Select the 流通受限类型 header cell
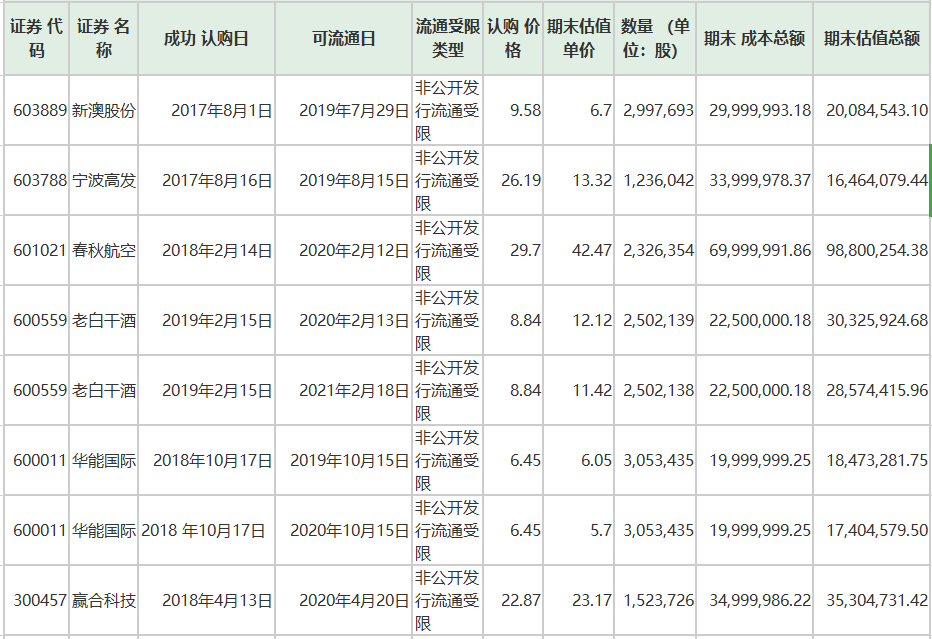This screenshot has height=639, width=932. click(448, 38)
